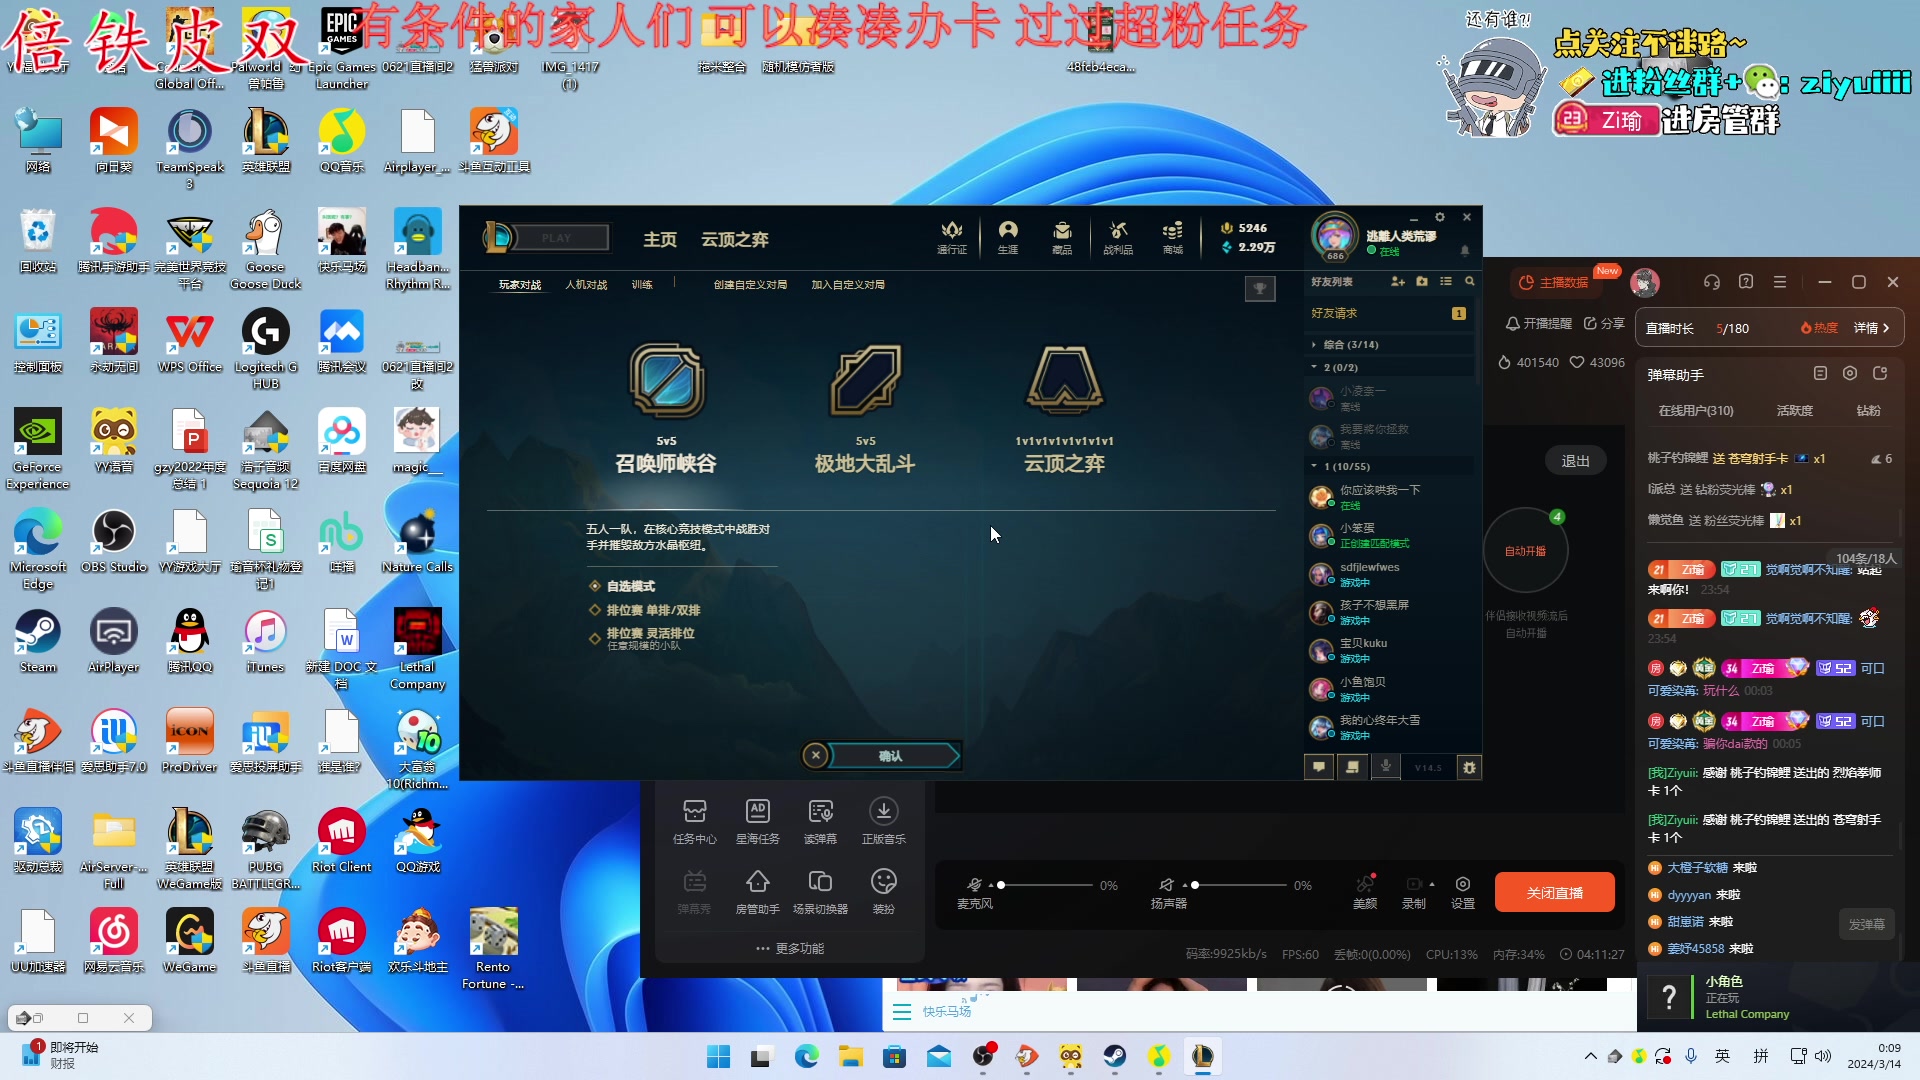Toggle the microphone mute icon in streaming bar
This screenshot has width=1920, height=1080.
[974, 885]
